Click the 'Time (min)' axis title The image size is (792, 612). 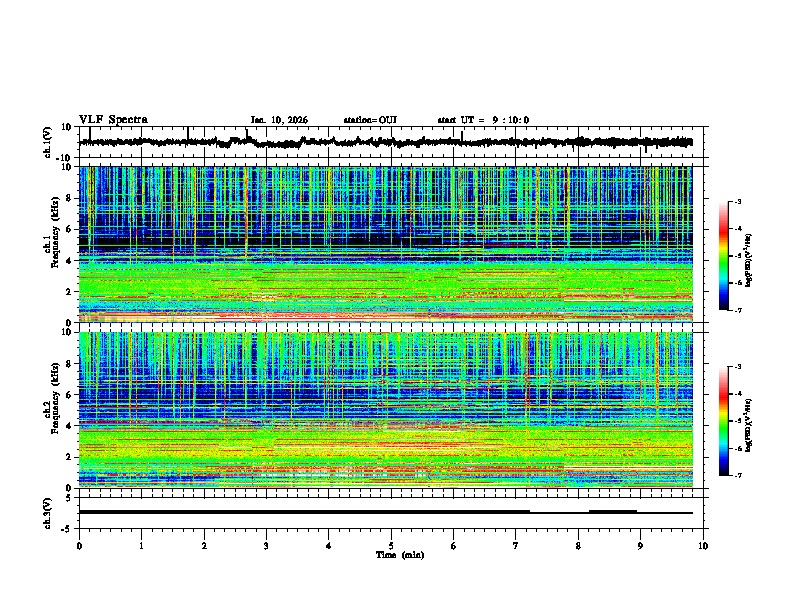tap(400, 555)
